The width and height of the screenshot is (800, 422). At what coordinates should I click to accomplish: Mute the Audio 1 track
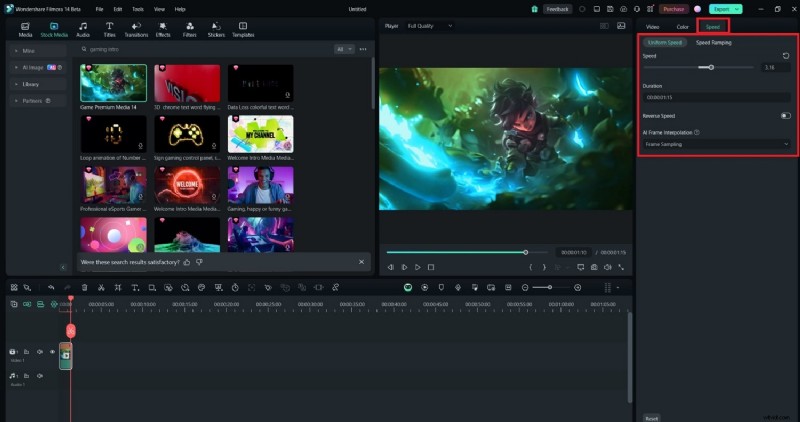[x=40, y=375]
